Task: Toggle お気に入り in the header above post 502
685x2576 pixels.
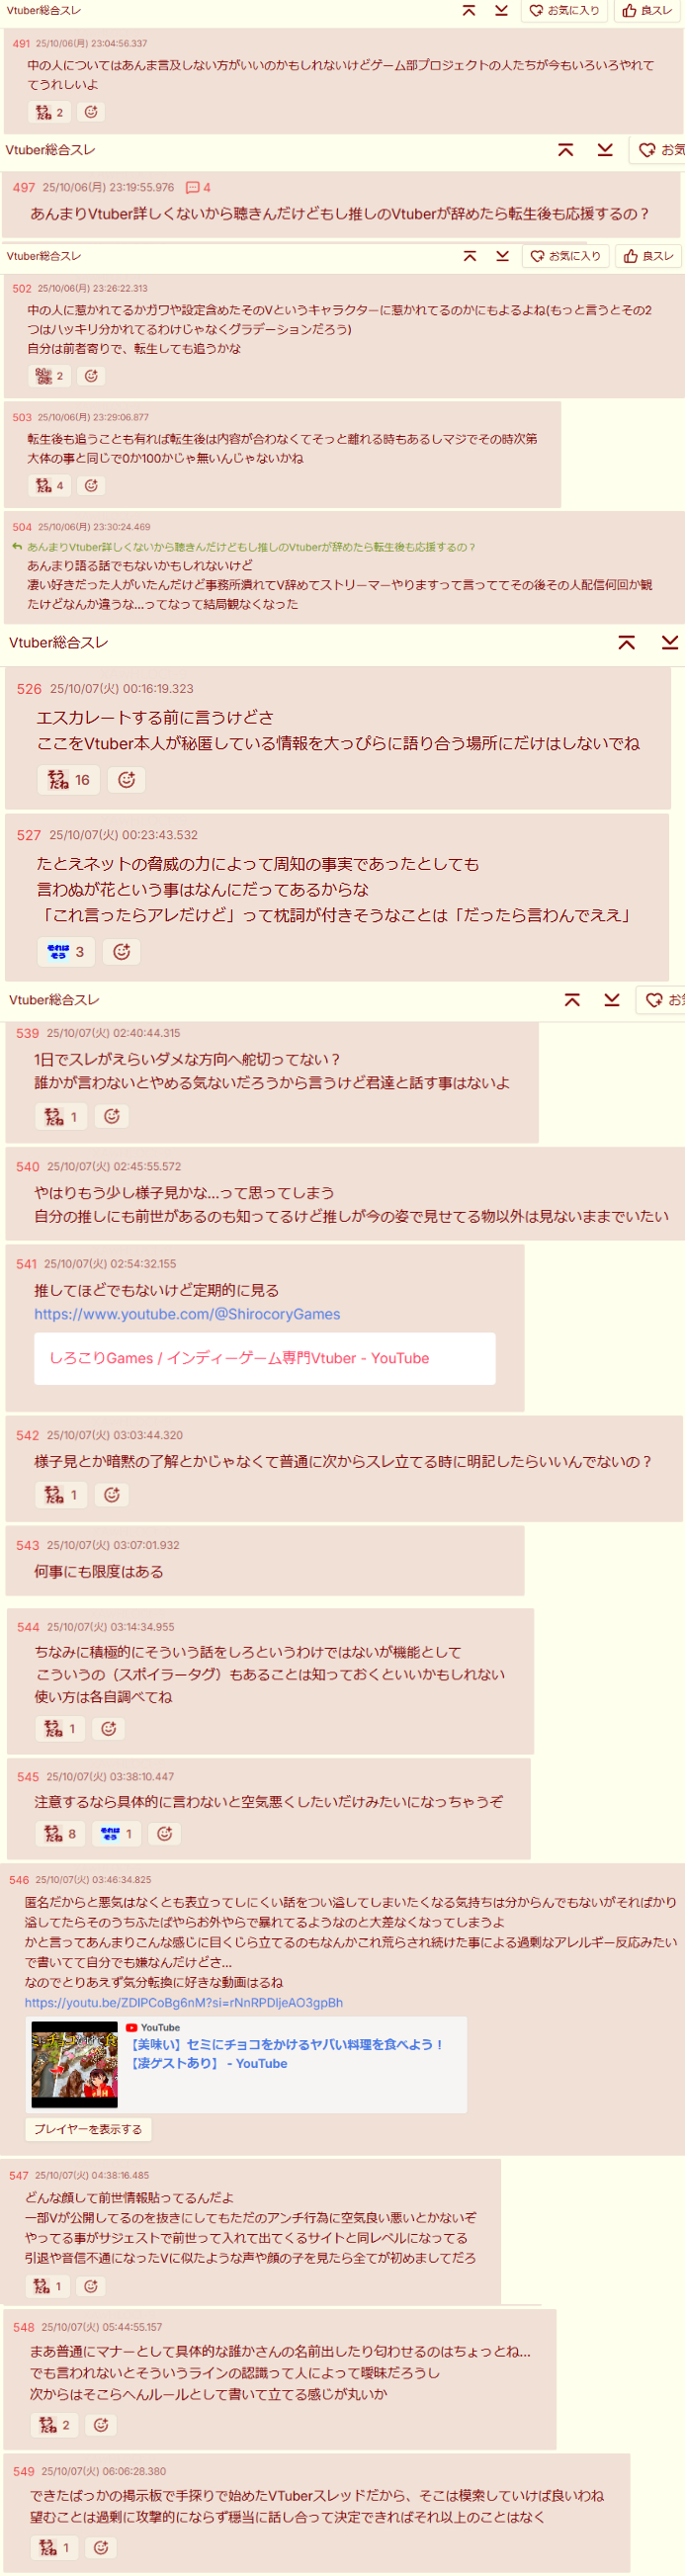Action: click(x=565, y=256)
